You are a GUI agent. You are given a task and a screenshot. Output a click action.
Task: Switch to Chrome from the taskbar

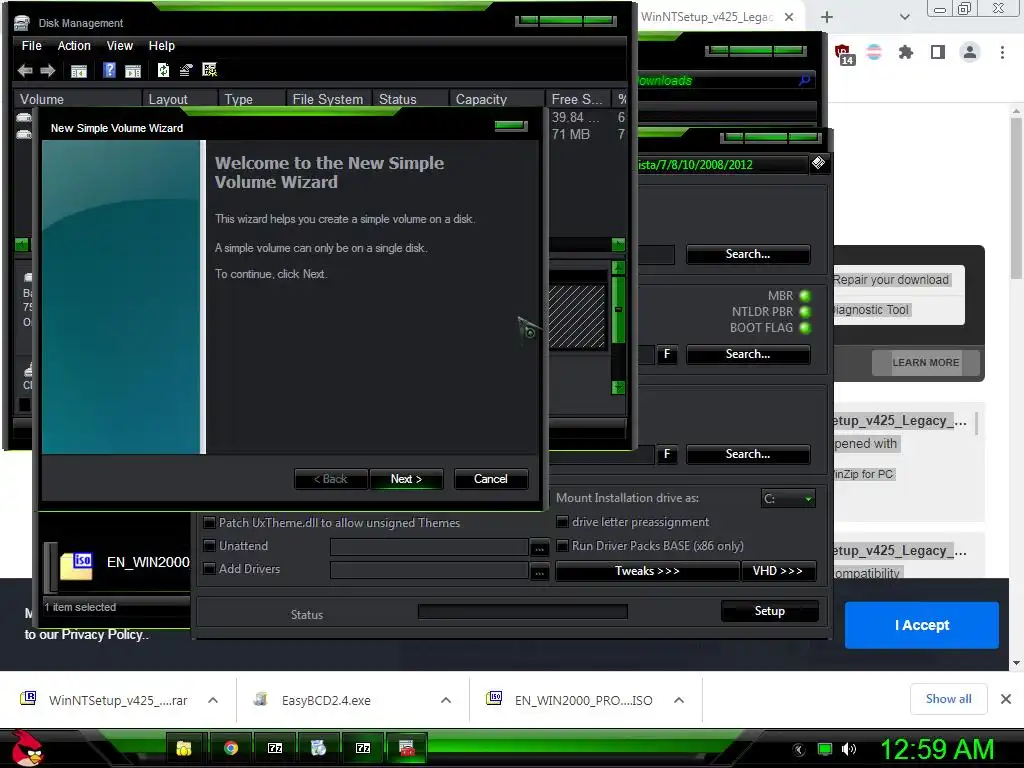231,748
